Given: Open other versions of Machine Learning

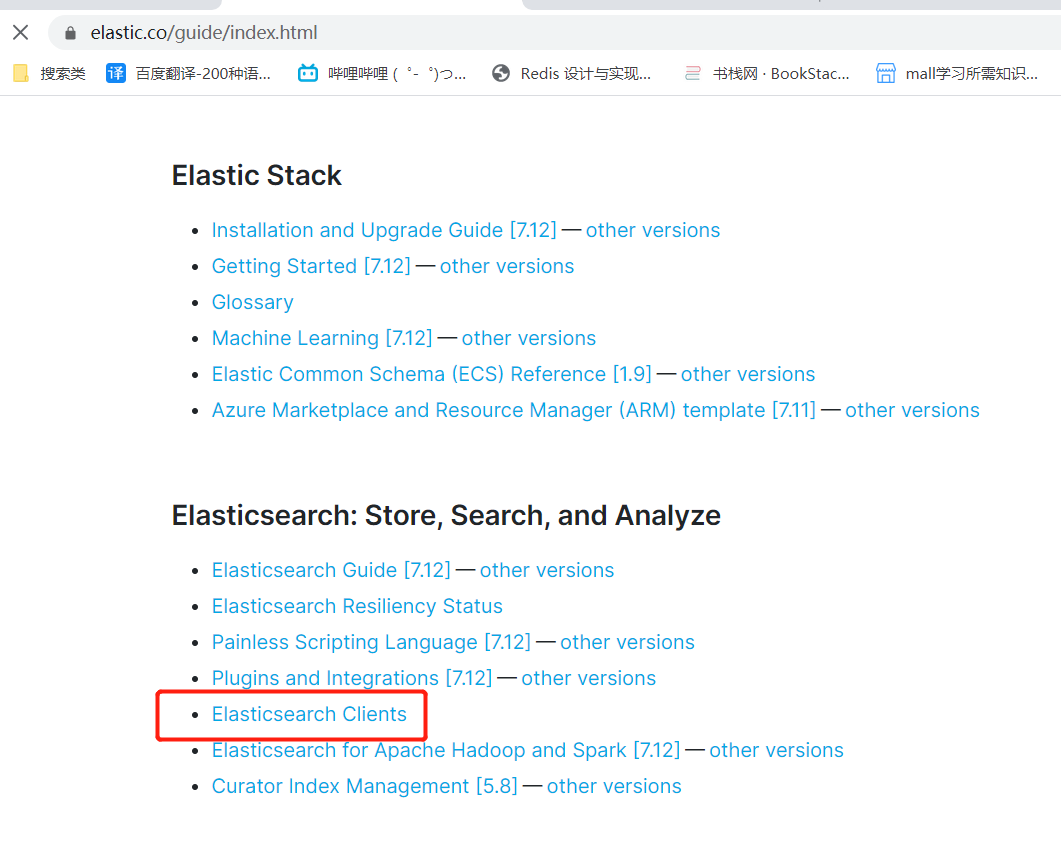Looking at the screenshot, I should point(528,338).
